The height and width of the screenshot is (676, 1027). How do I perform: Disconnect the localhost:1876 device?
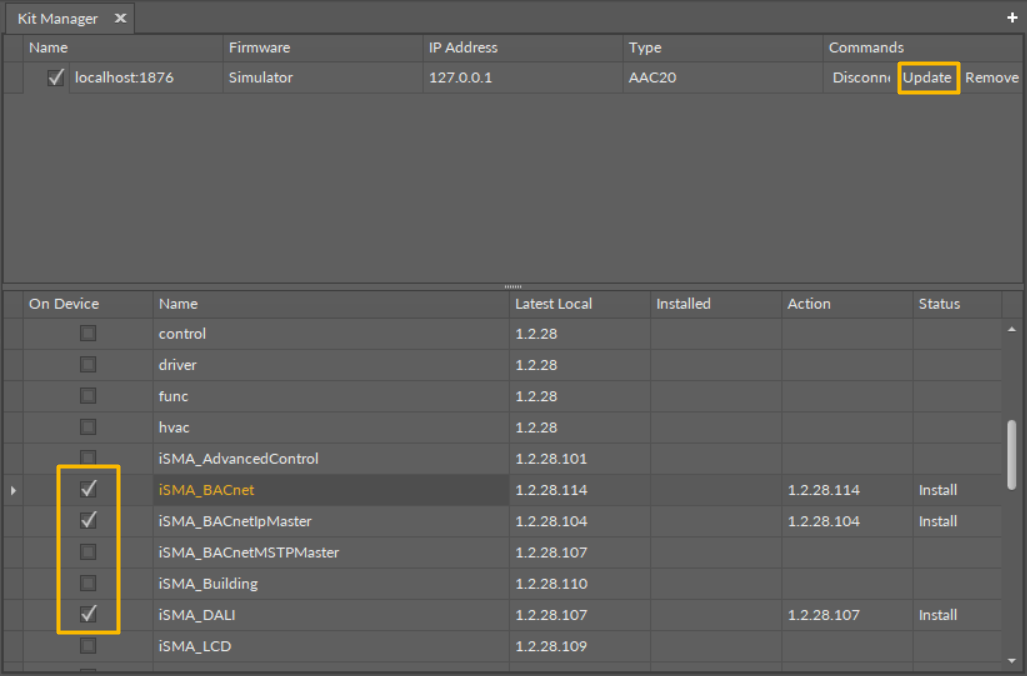(860, 77)
